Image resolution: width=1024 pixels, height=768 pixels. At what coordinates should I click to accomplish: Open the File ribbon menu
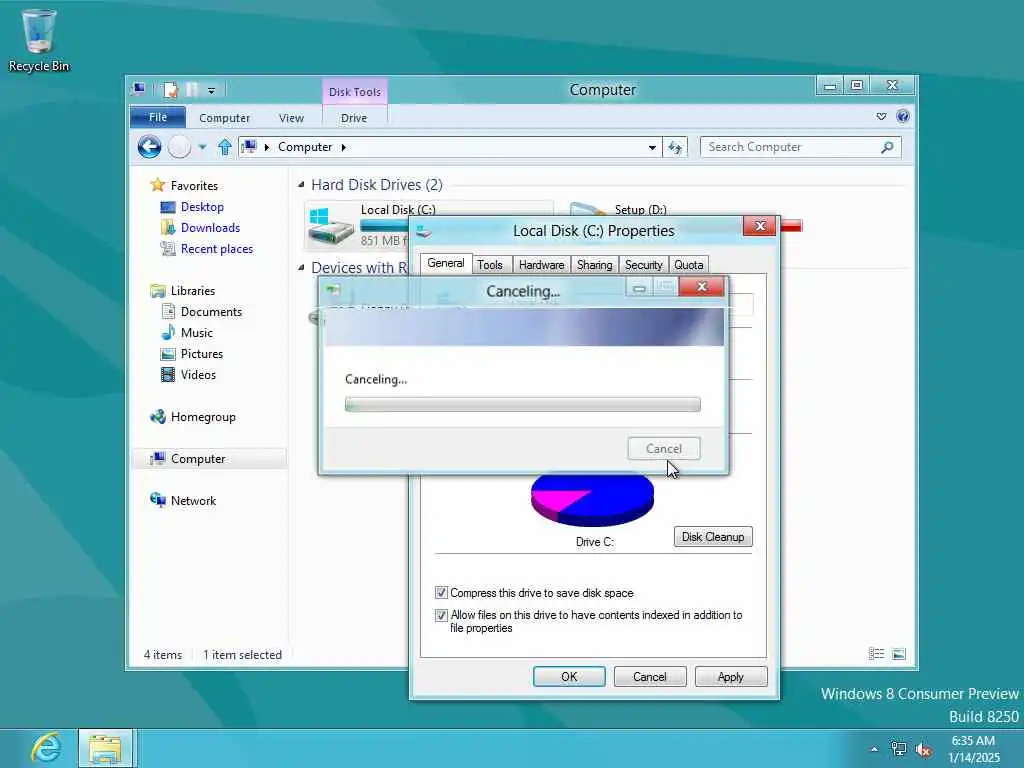pyautogui.click(x=158, y=118)
